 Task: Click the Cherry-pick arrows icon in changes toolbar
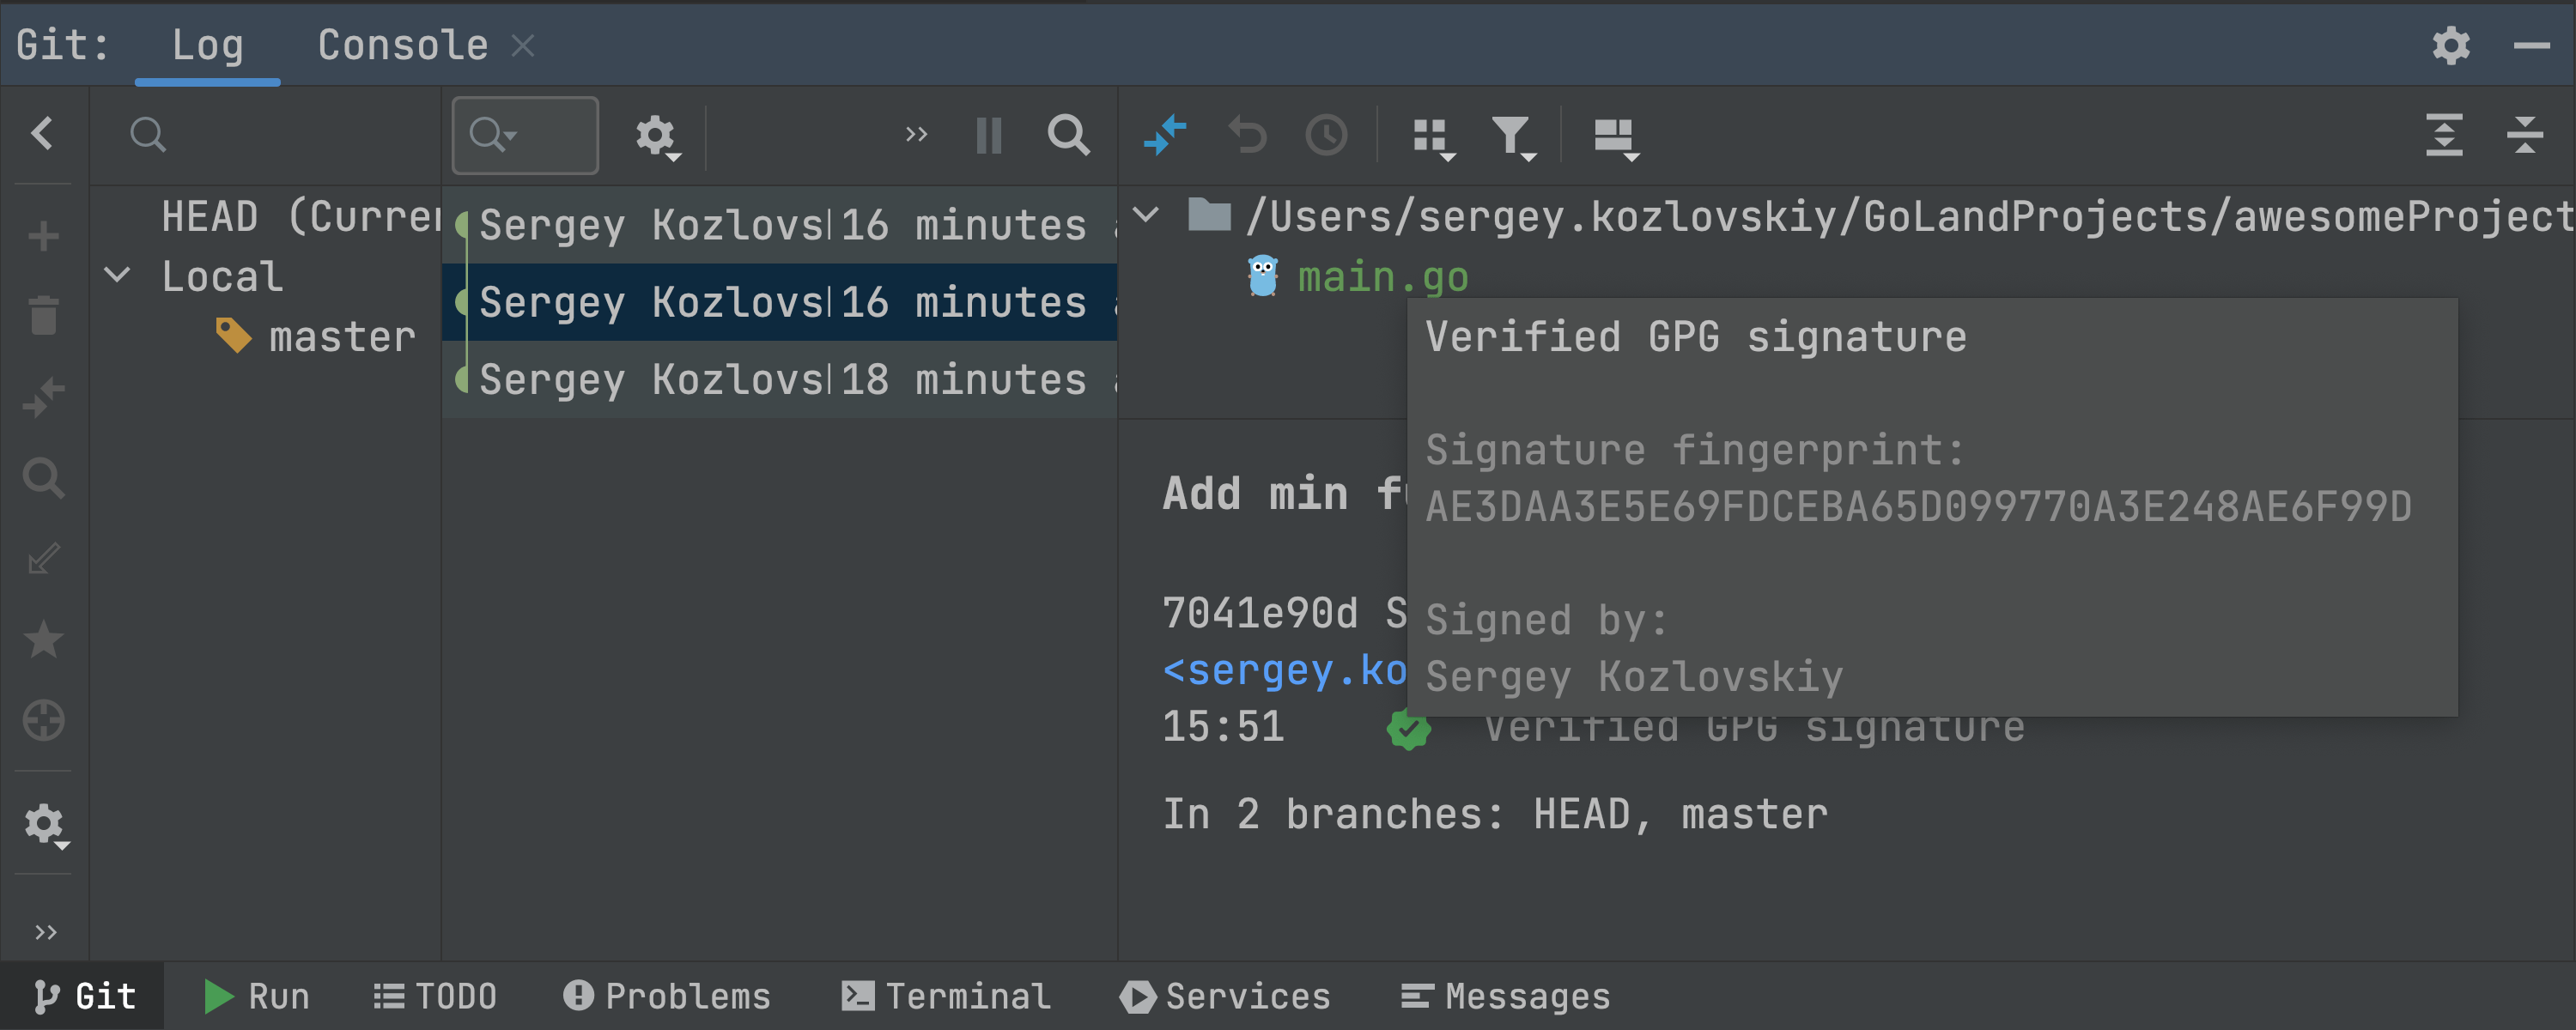tap(1165, 135)
